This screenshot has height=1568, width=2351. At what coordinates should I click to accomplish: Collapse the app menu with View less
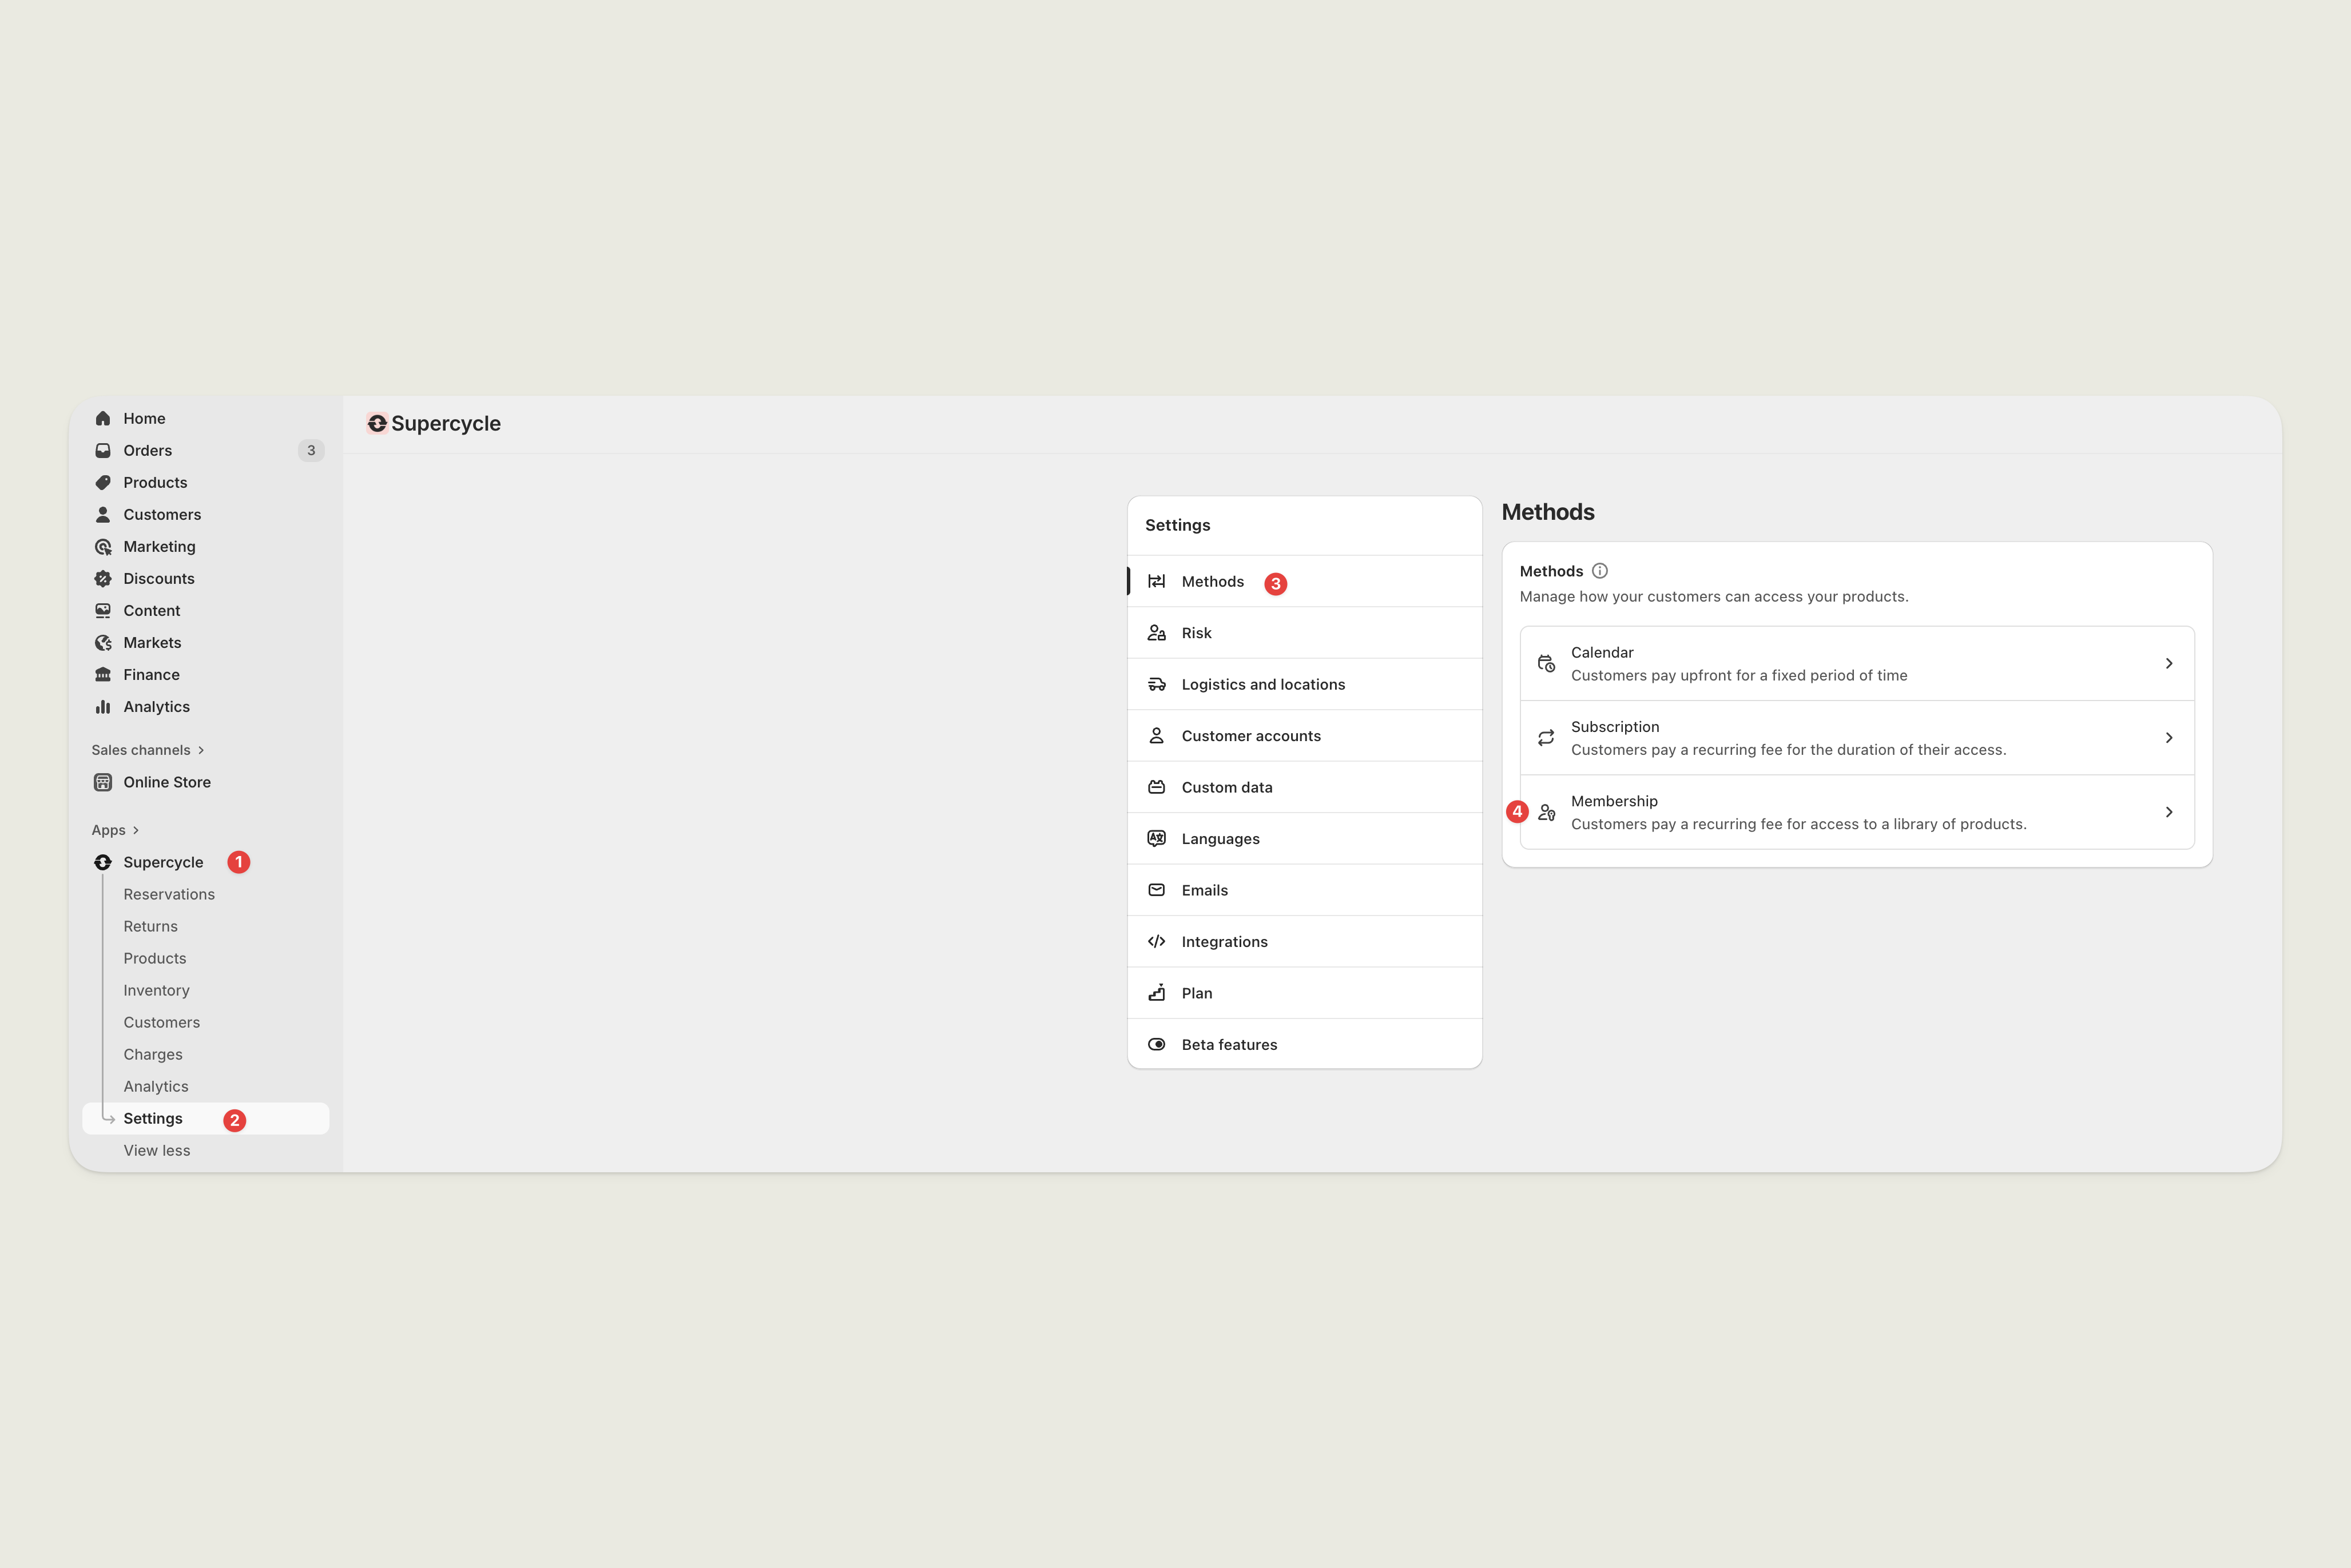(x=157, y=1150)
